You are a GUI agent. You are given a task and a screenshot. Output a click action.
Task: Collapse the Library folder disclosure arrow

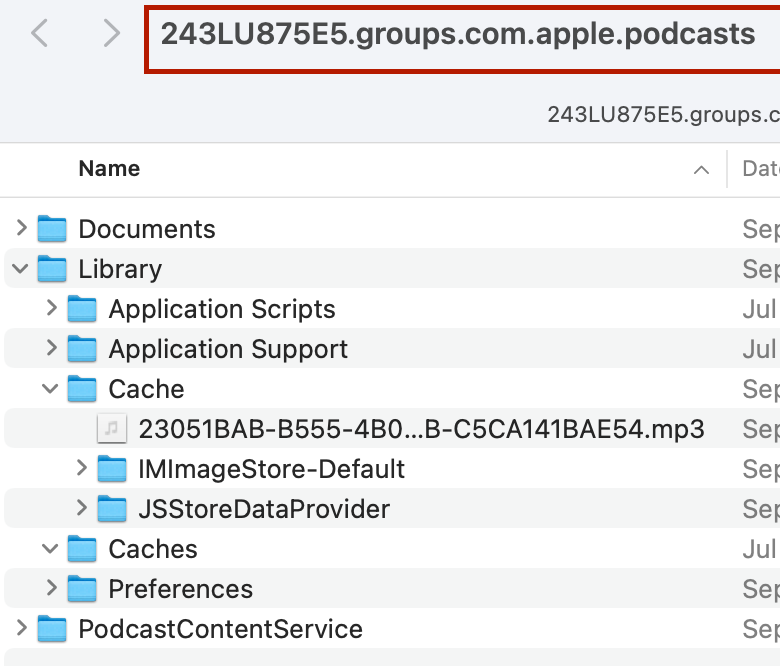pyautogui.click(x=20, y=269)
